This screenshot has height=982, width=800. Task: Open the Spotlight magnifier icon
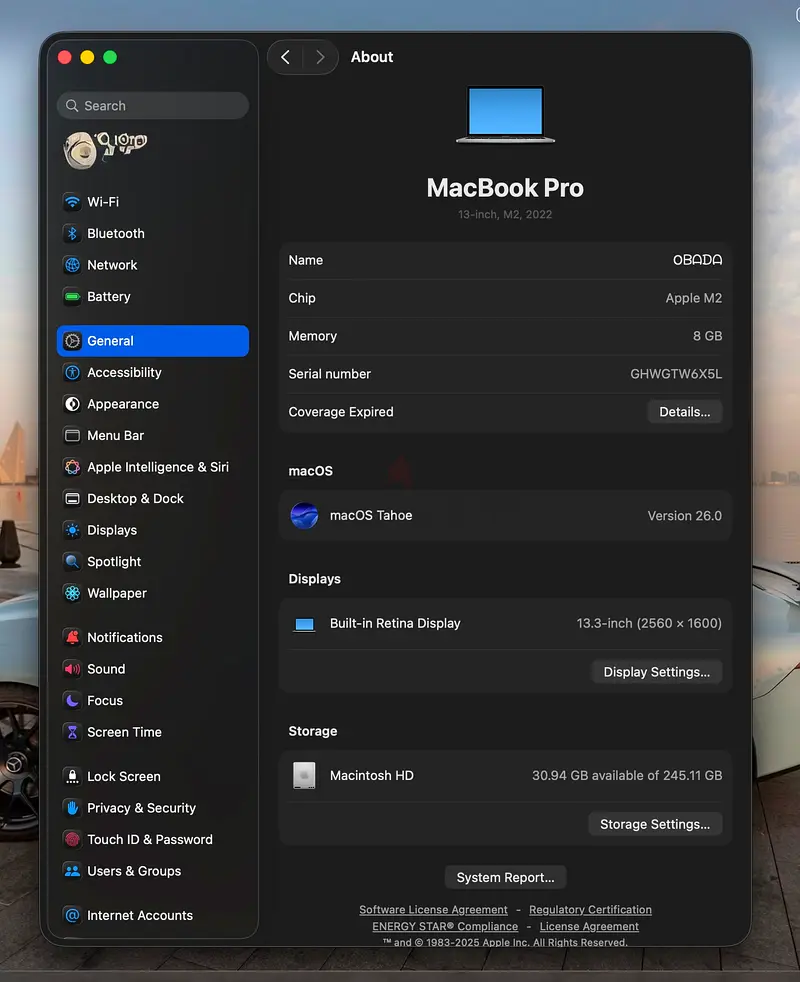coord(73,562)
